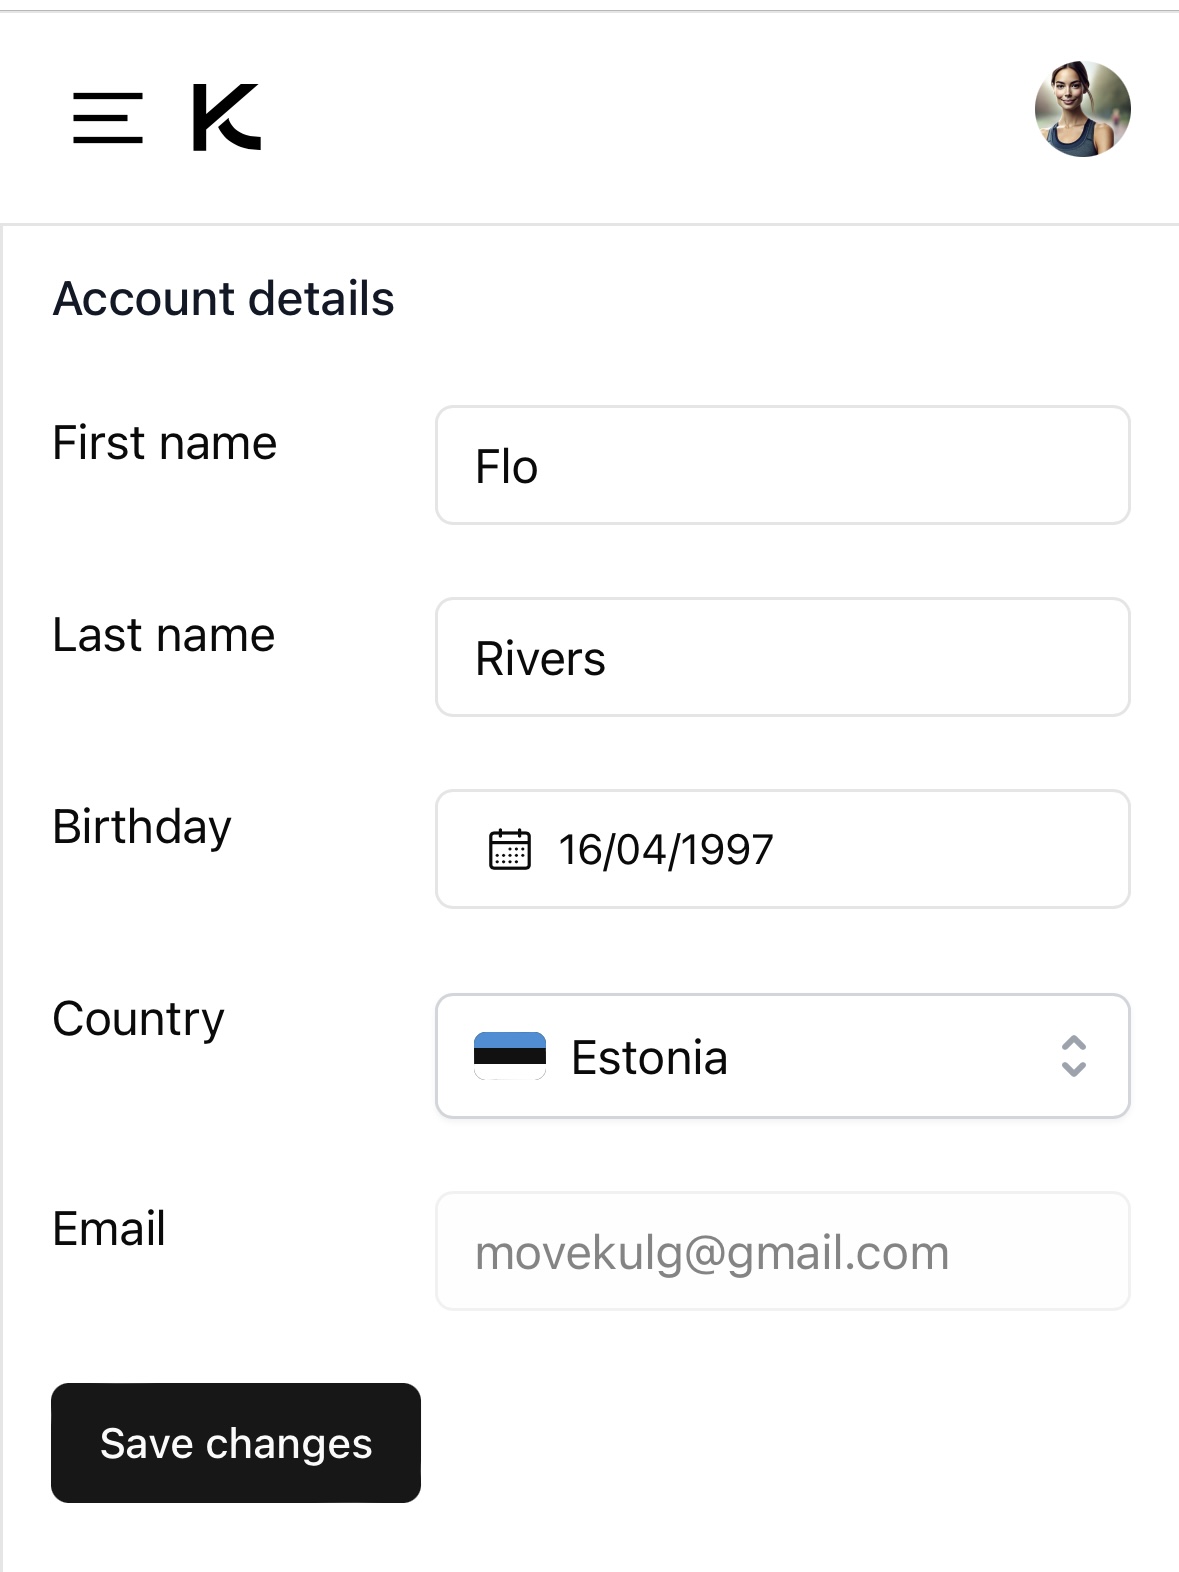Select the Estonia country name text
Screen dimensions: 1179x1572
coord(649,1058)
